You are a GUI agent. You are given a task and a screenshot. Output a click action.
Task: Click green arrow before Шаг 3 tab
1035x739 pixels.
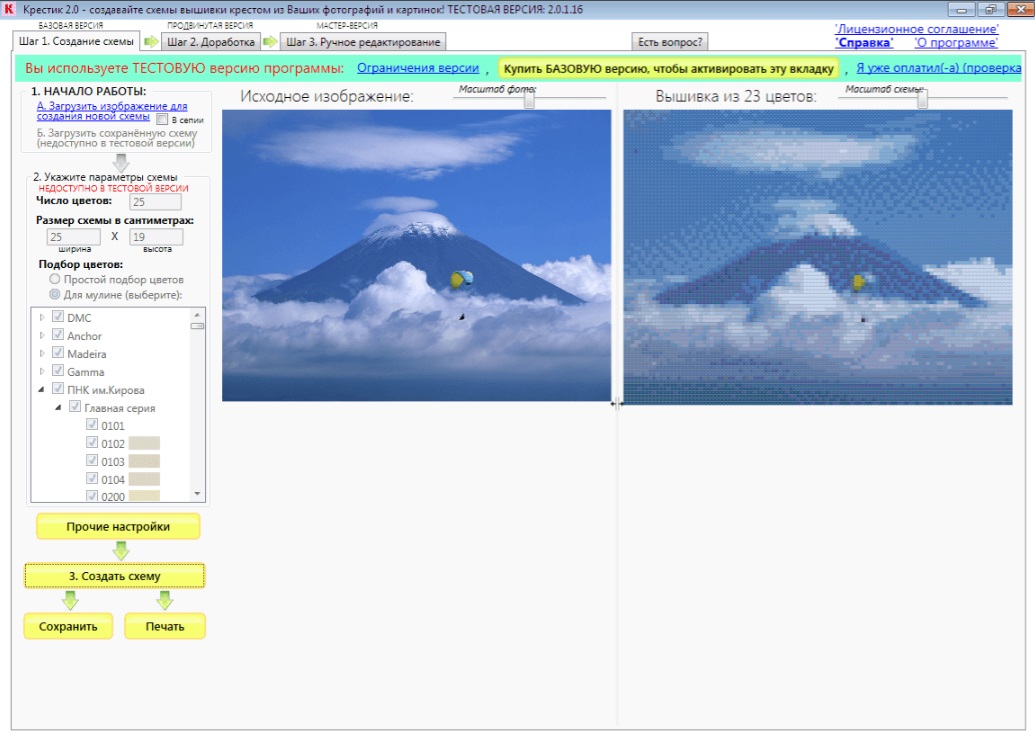(x=270, y=42)
